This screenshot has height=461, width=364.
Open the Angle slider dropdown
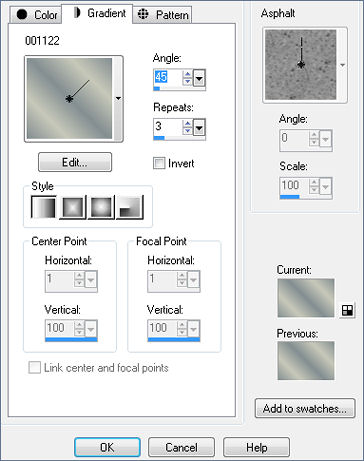[199, 79]
